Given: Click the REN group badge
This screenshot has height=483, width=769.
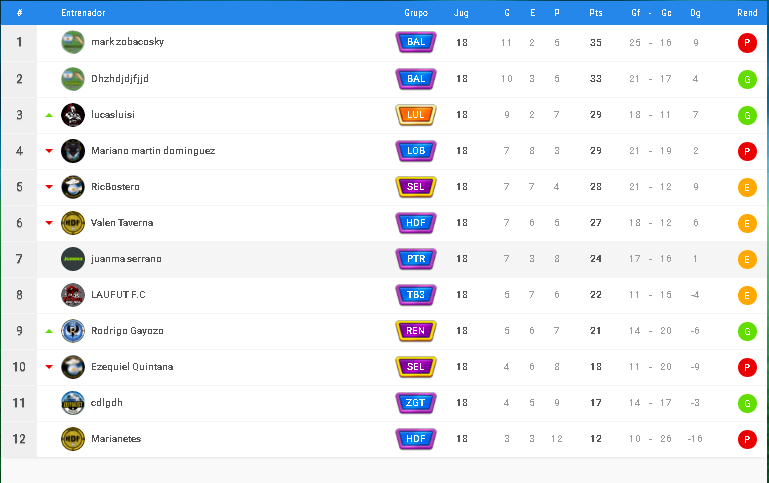Looking at the screenshot, I should (x=416, y=331).
